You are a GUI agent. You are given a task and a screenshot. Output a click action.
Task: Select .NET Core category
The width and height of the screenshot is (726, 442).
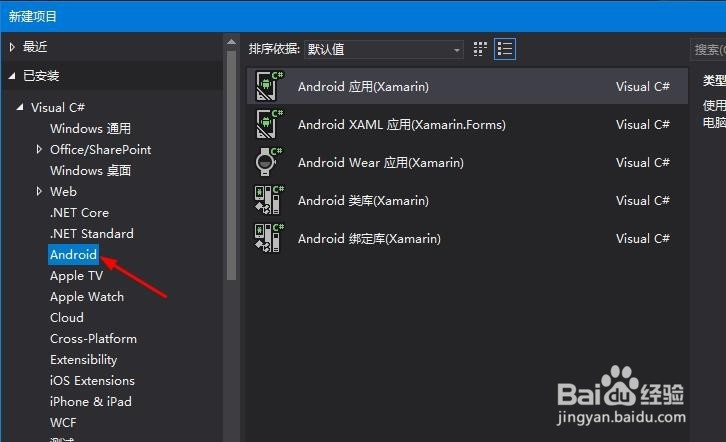coord(79,212)
